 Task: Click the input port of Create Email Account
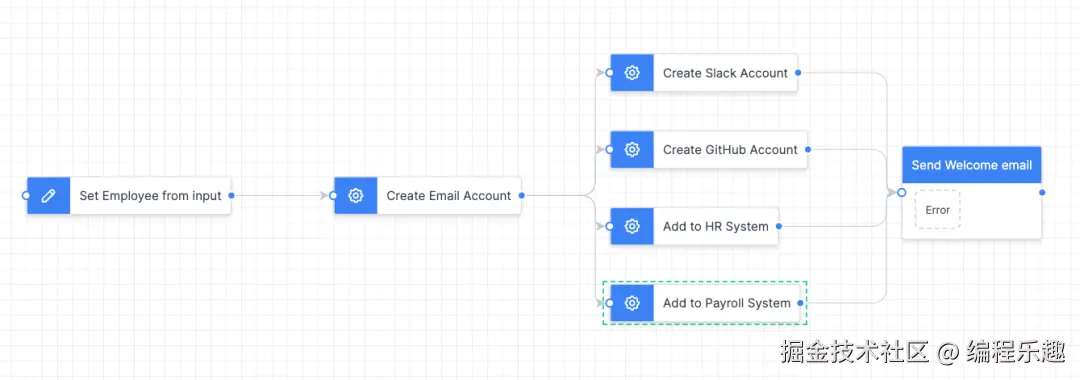pyautogui.click(x=333, y=196)
